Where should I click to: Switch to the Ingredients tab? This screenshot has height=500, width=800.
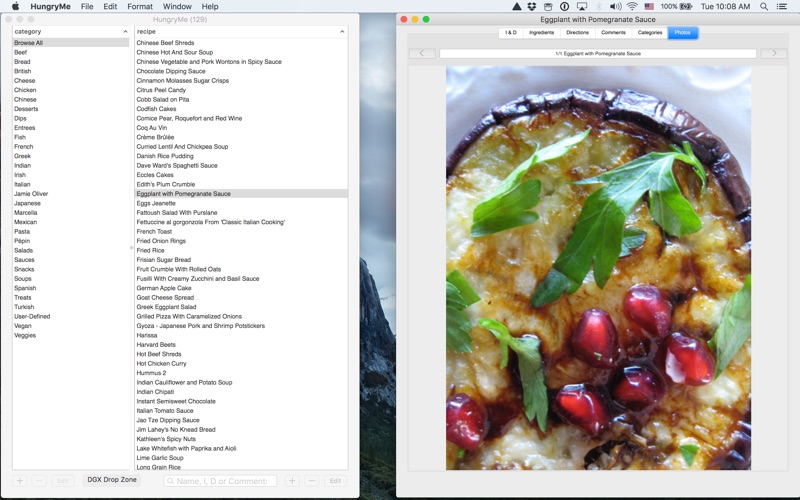click(541, 33)
